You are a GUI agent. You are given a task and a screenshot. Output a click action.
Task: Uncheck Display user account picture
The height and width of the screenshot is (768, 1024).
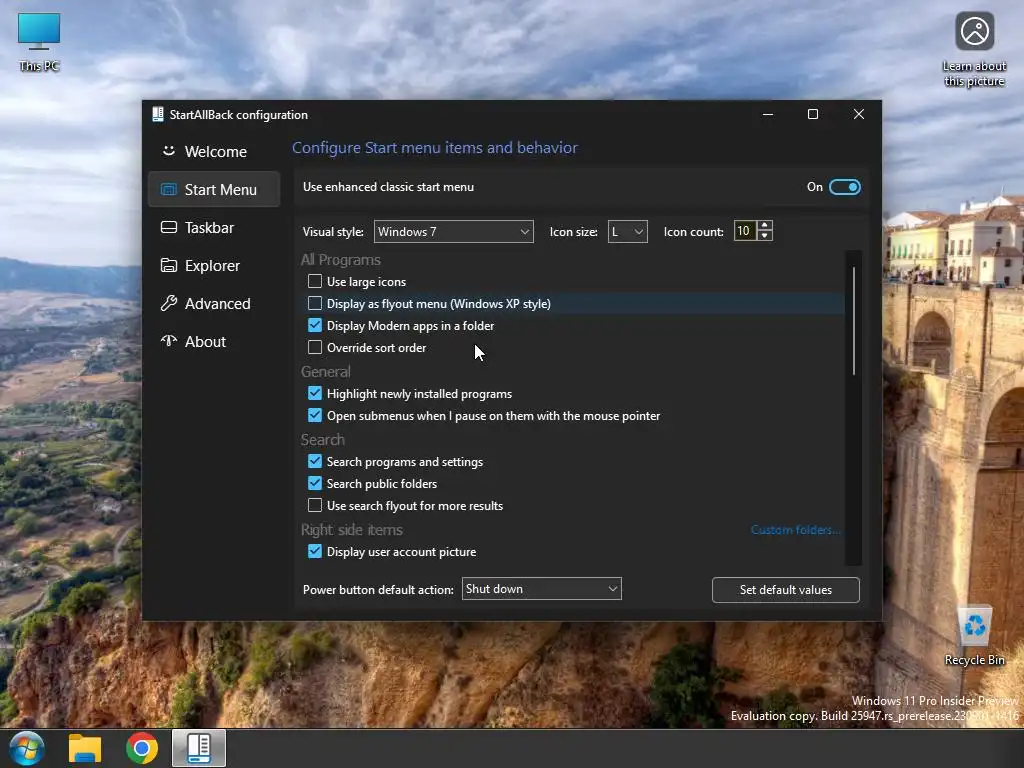click(315, 551)
